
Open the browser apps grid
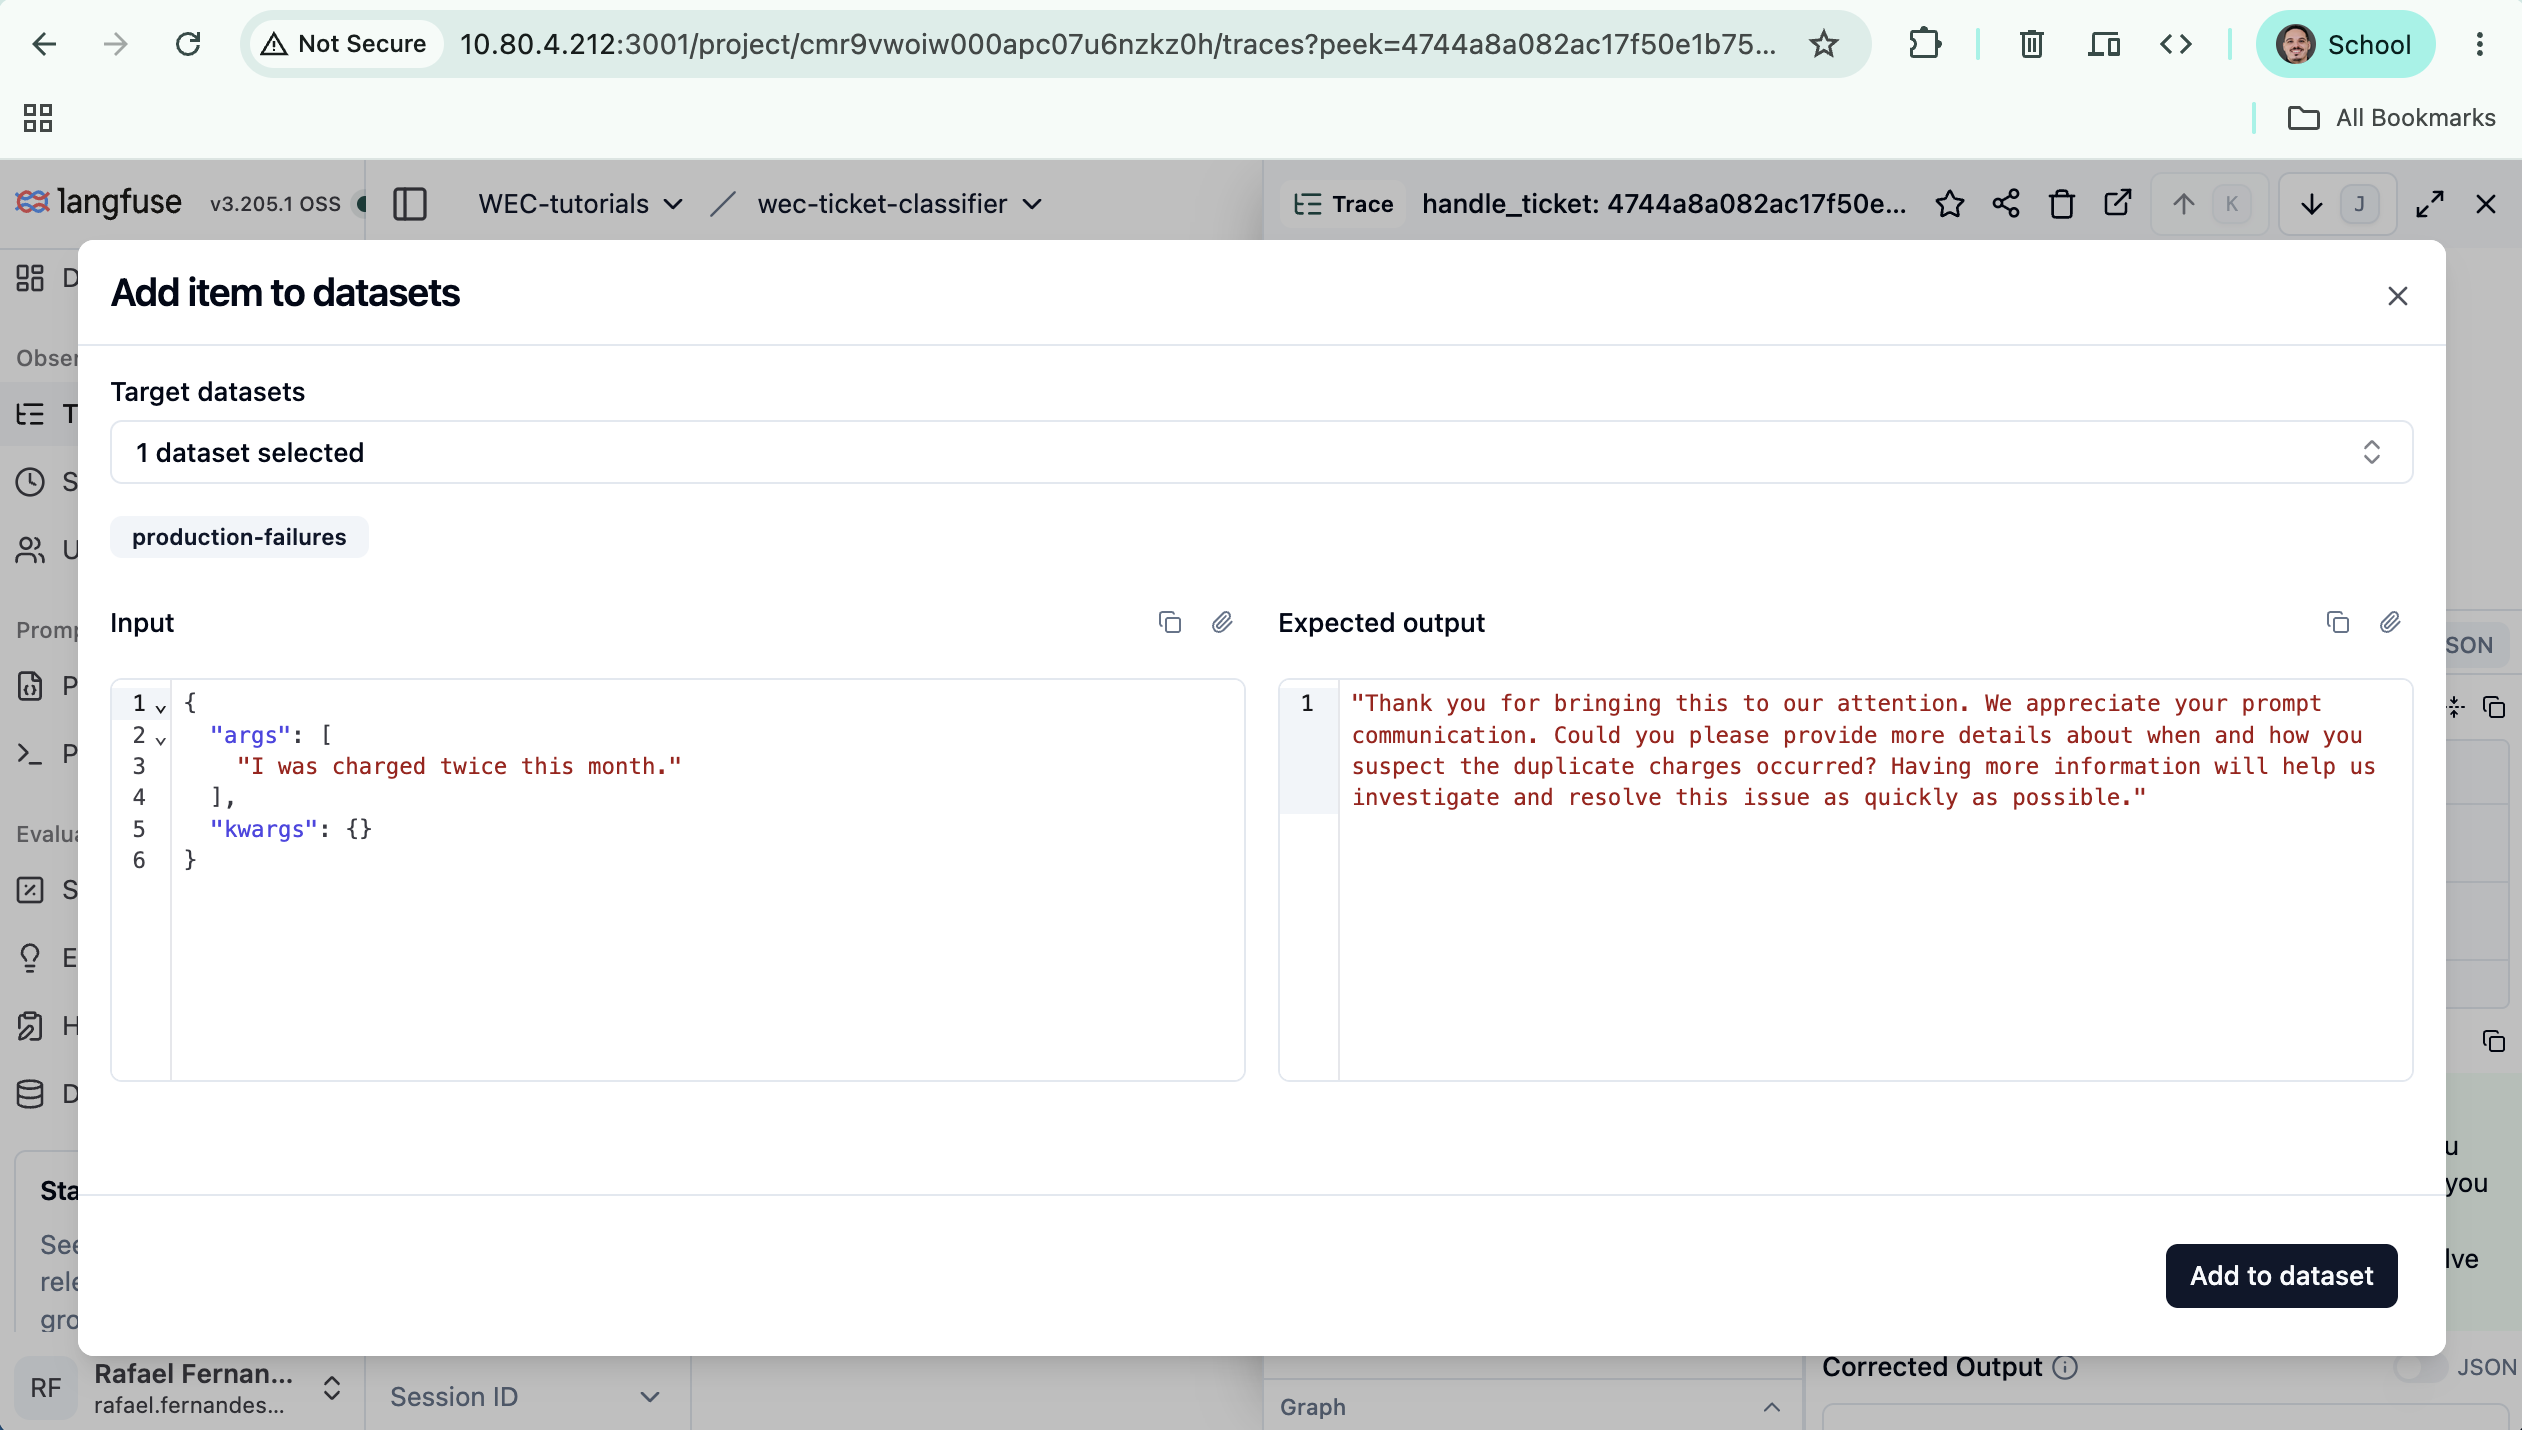coord(38,118)
